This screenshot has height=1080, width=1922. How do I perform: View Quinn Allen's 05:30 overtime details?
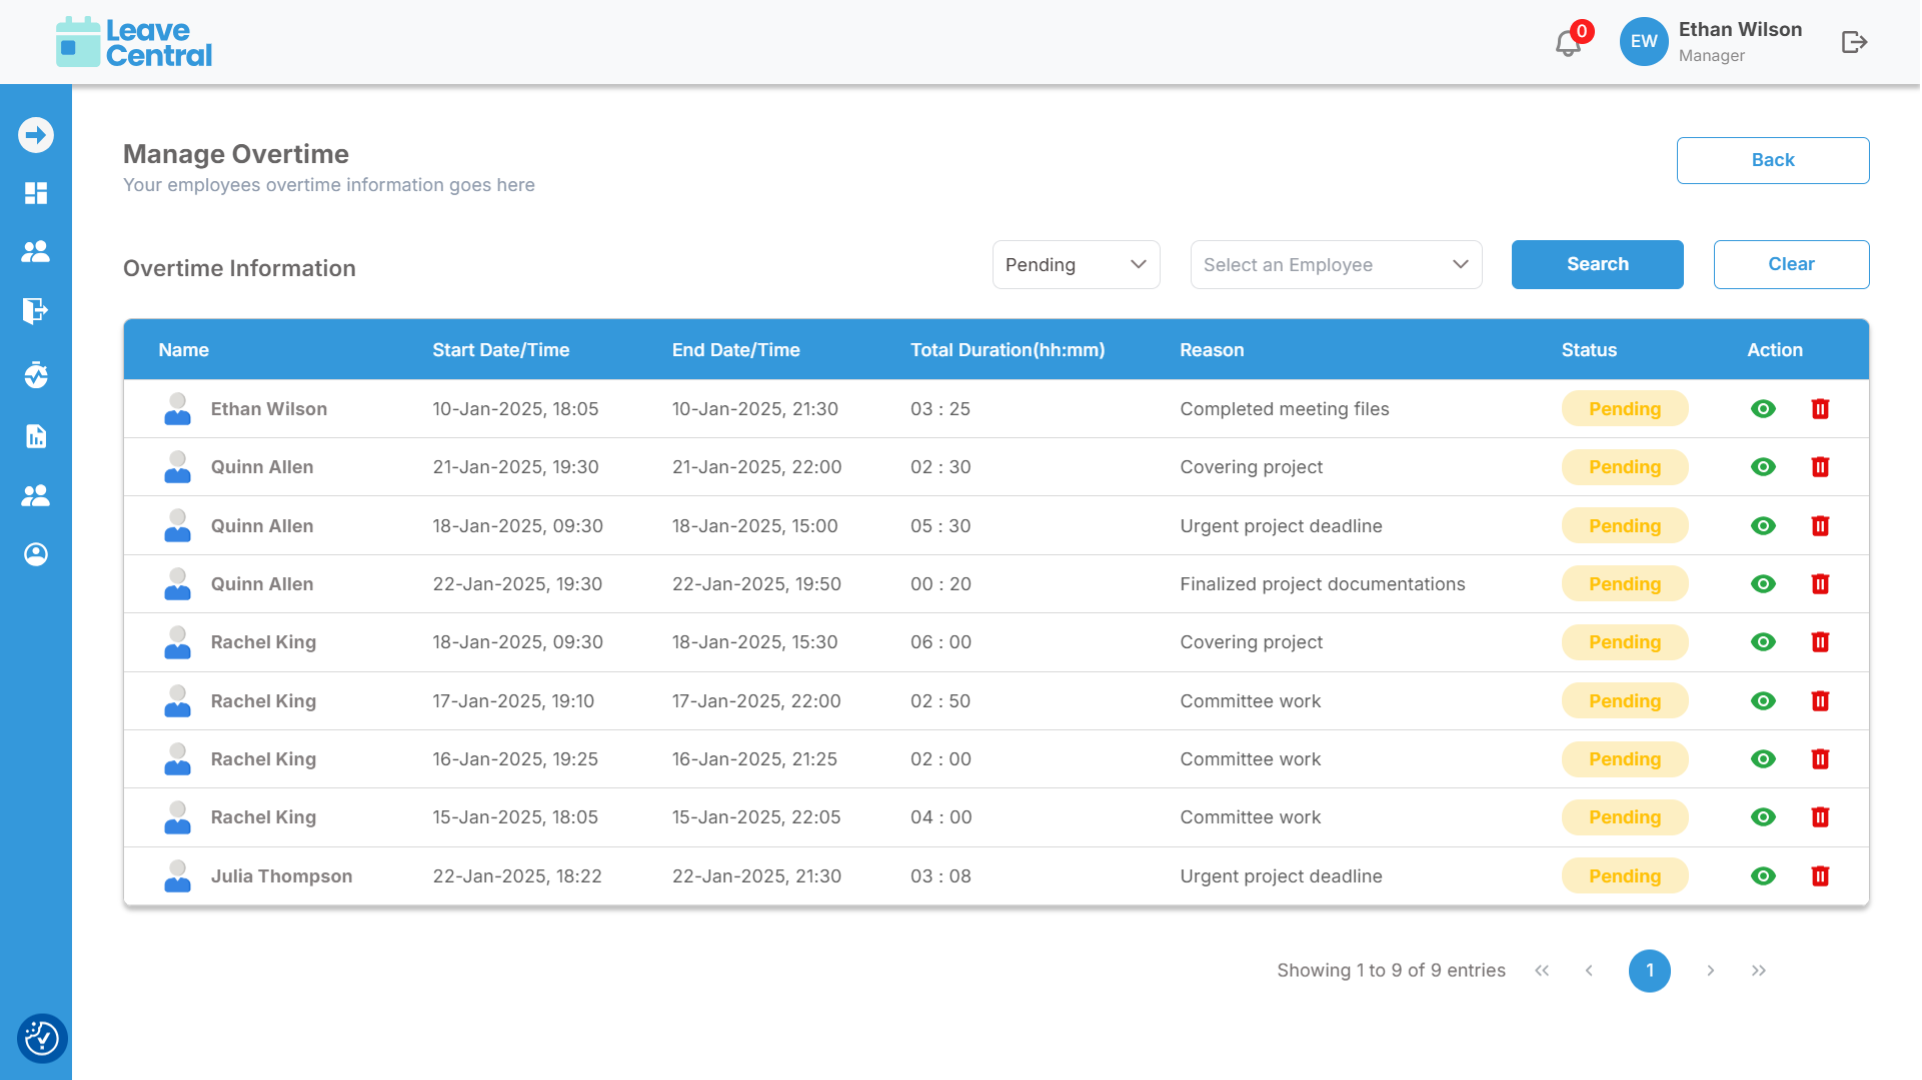(x=1763, y=526)
